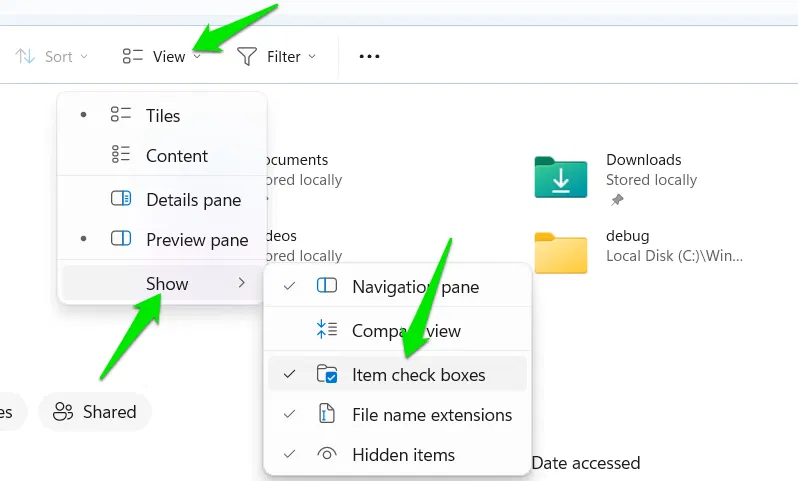Toggle Item check boxes option
798x481 pixels.
coord(418,375)
